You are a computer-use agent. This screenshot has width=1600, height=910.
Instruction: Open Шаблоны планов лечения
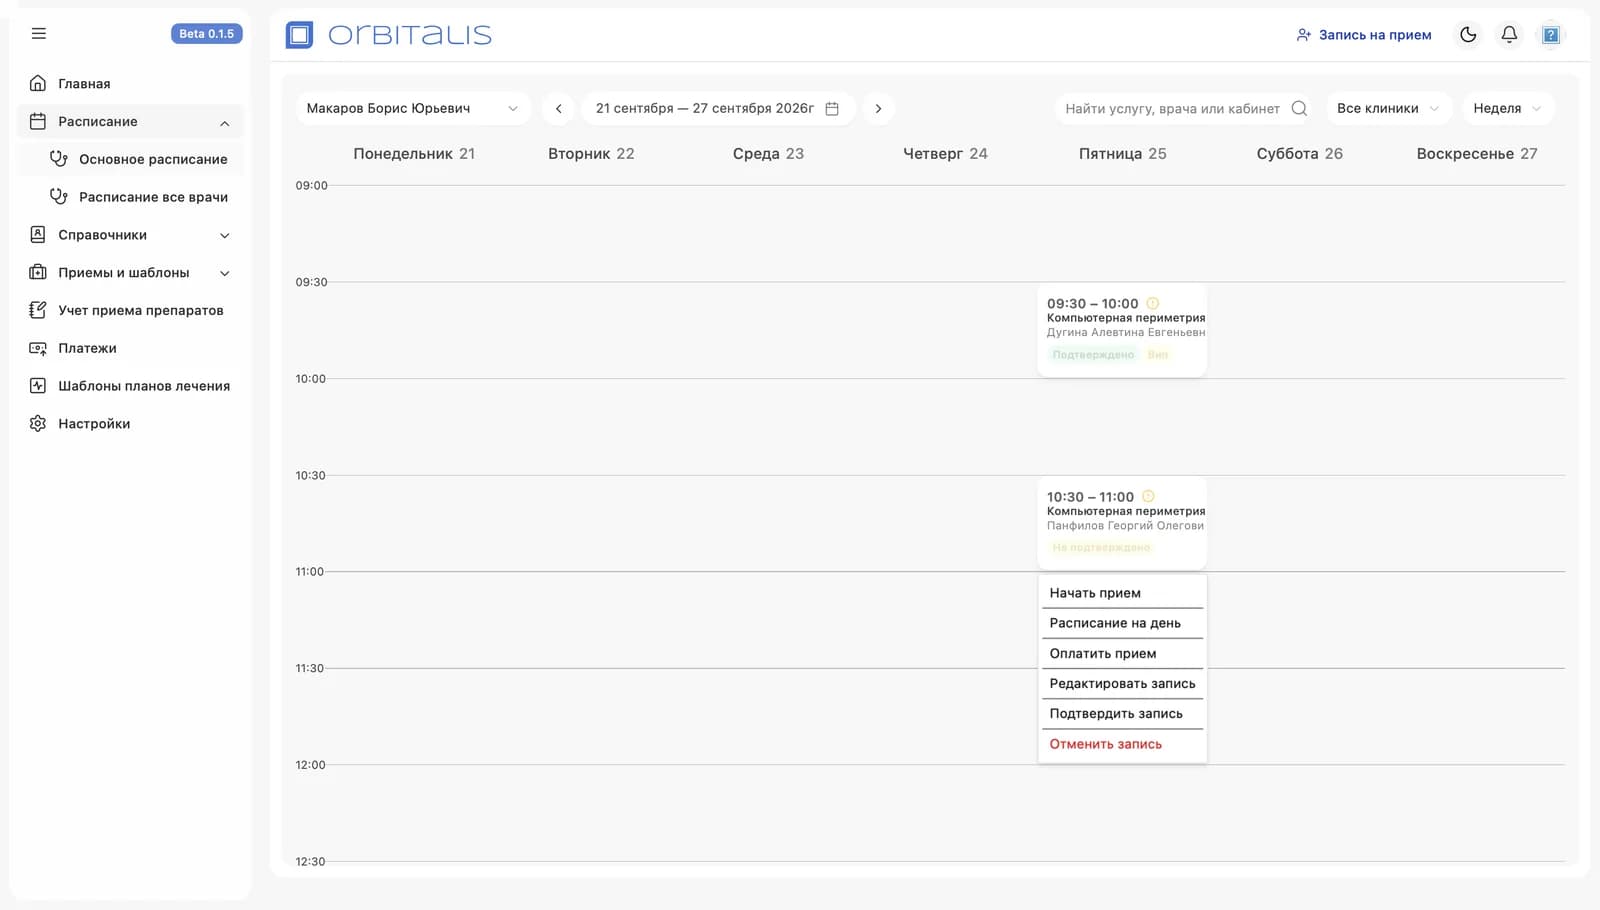[130, 386]
